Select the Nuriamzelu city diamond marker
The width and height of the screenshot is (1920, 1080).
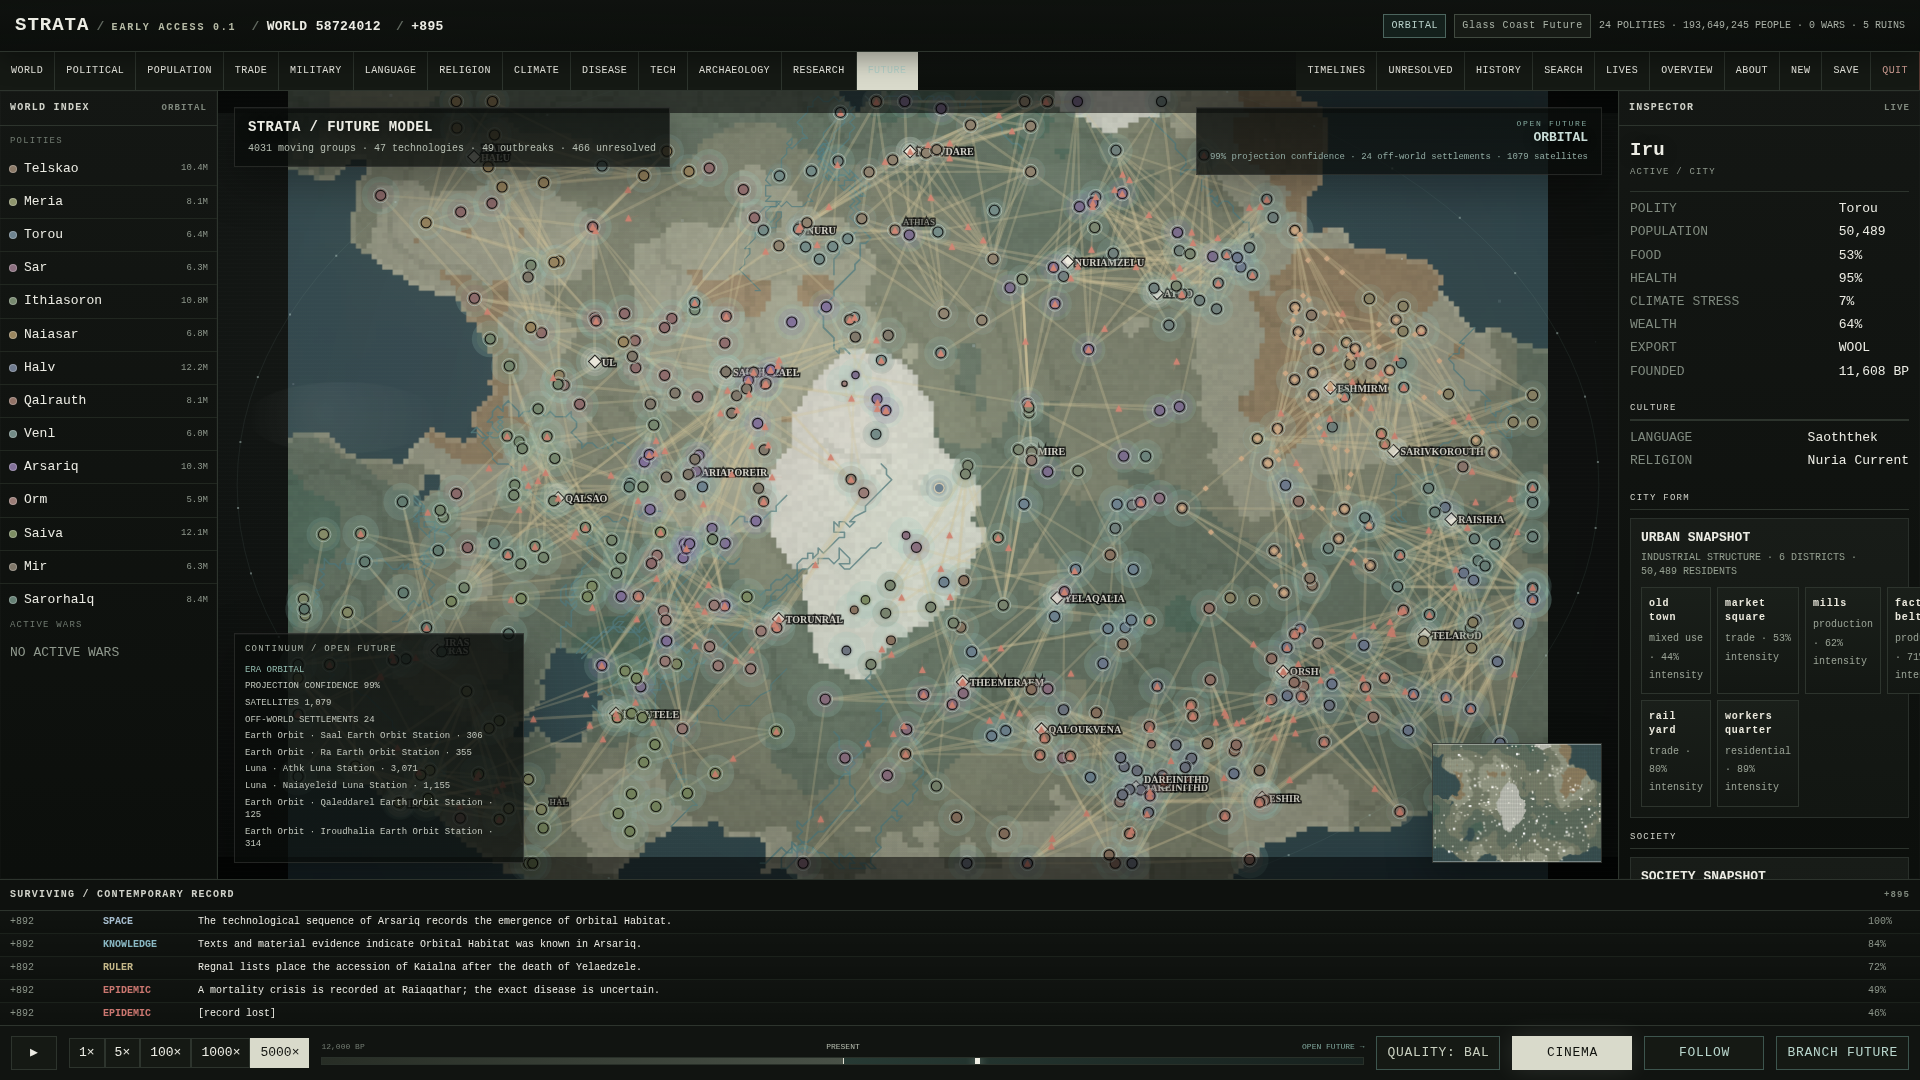point(1068,262)
